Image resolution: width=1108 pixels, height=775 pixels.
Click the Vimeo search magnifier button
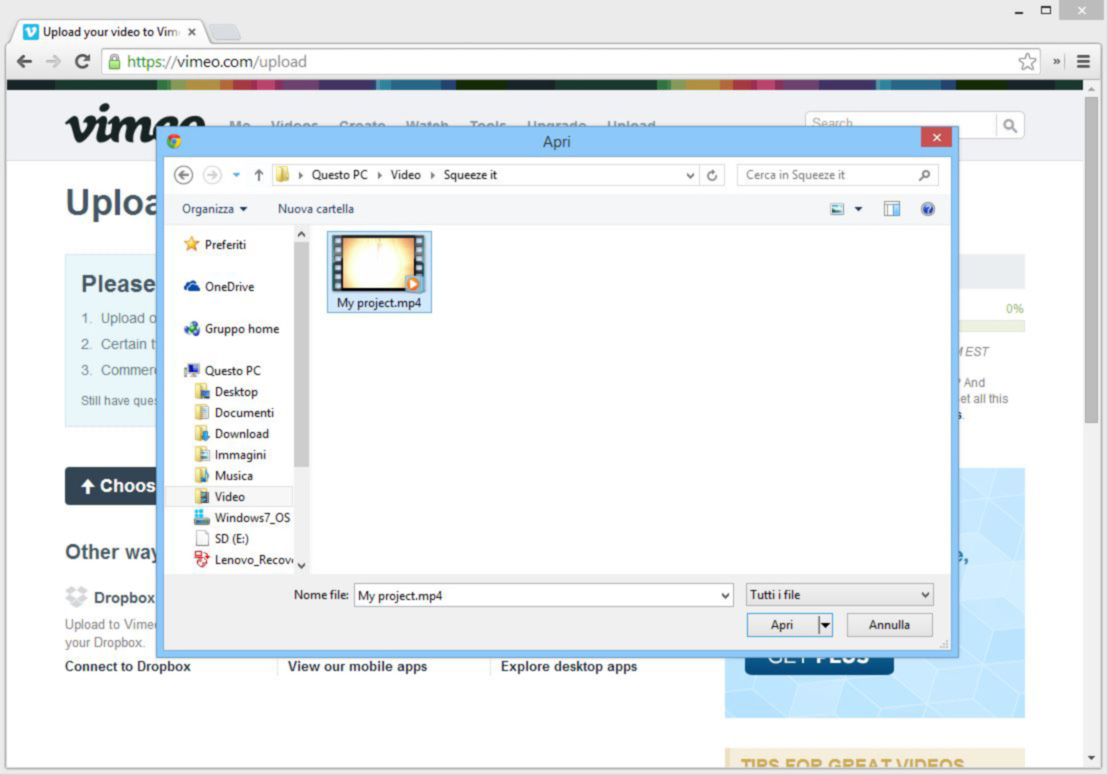click(x=1010, y=126)
